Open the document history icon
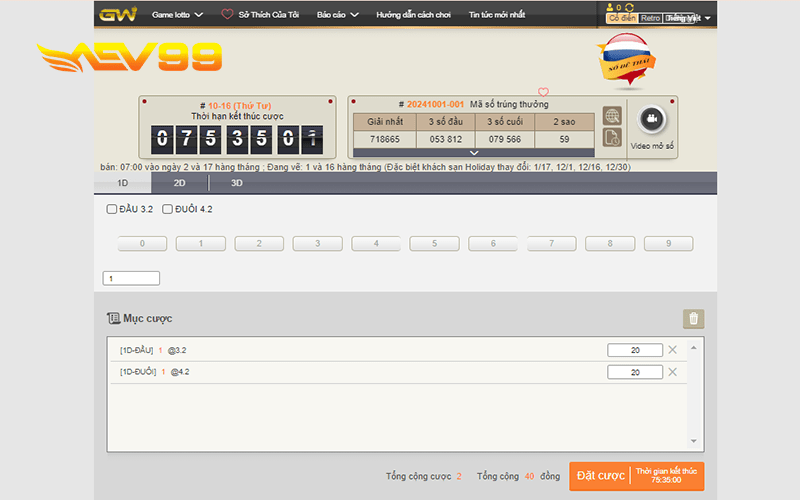 (x=612, y=137)
